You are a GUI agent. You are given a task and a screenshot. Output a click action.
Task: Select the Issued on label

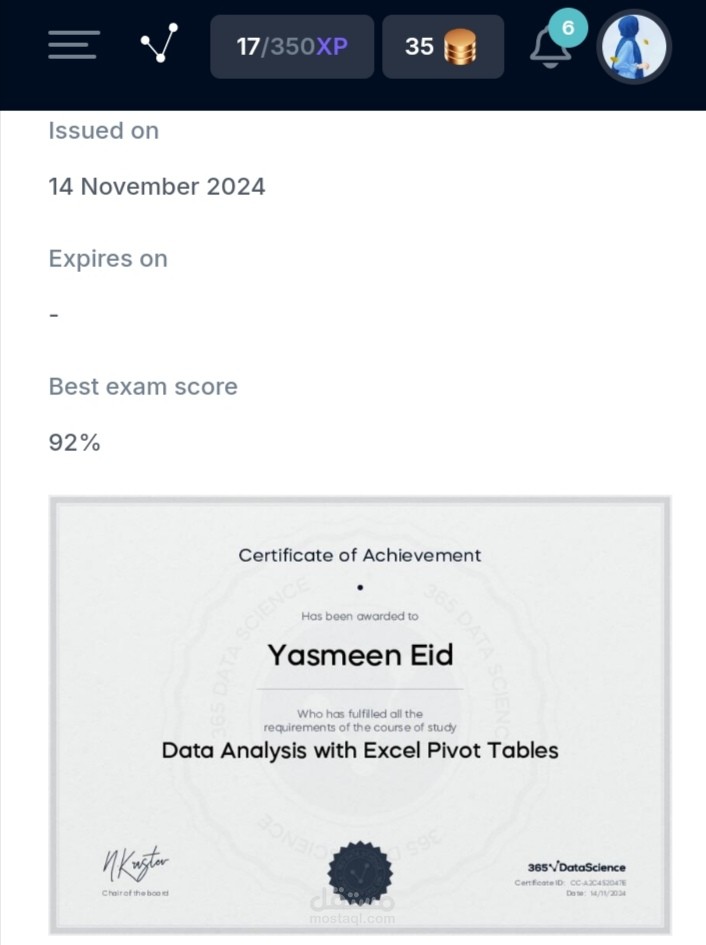(104, 131)
